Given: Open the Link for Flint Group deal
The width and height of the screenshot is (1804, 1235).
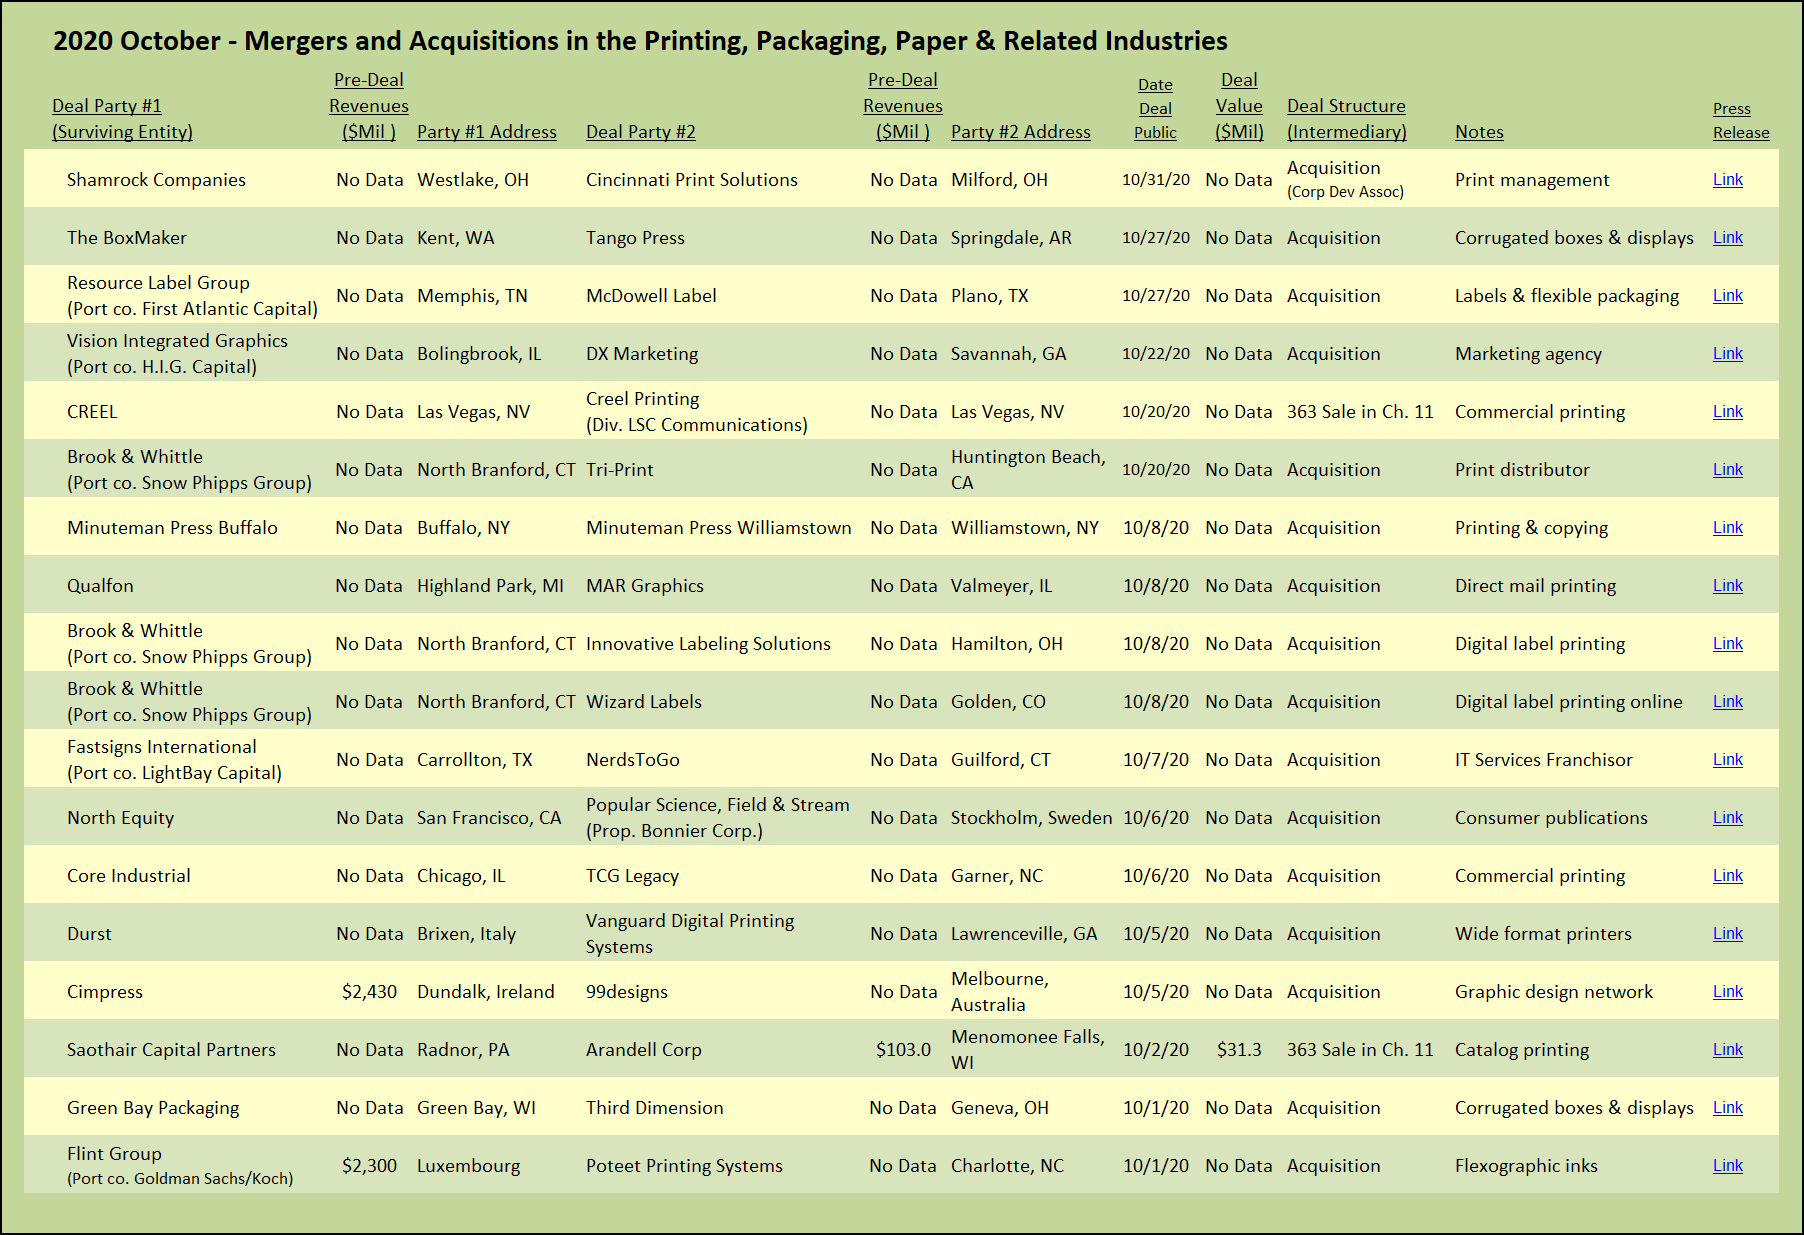Looking at the screenshot, I should (x=1727, y=1165).
